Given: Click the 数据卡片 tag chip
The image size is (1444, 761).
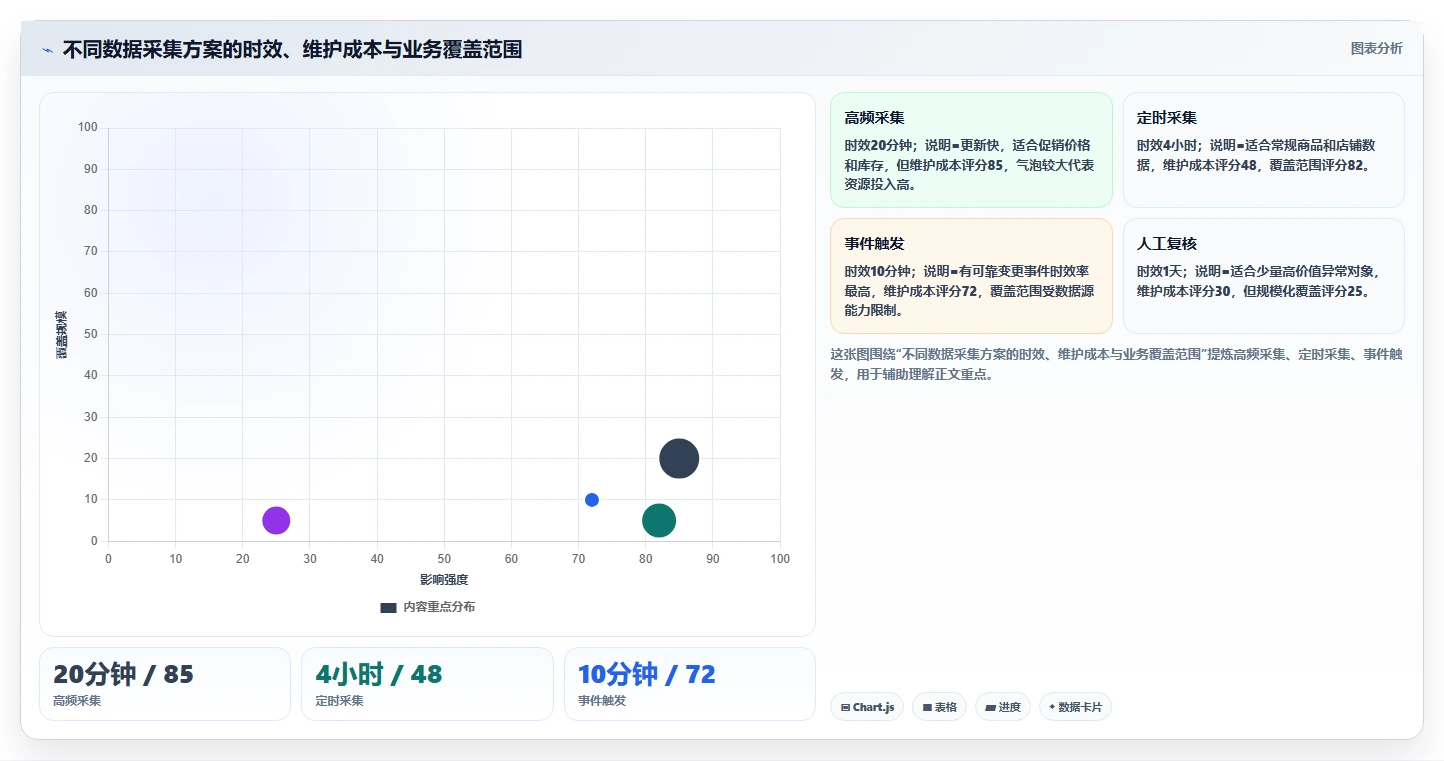Looking at the screenshot, I should pyautogui.click(x=1075, y=707).
